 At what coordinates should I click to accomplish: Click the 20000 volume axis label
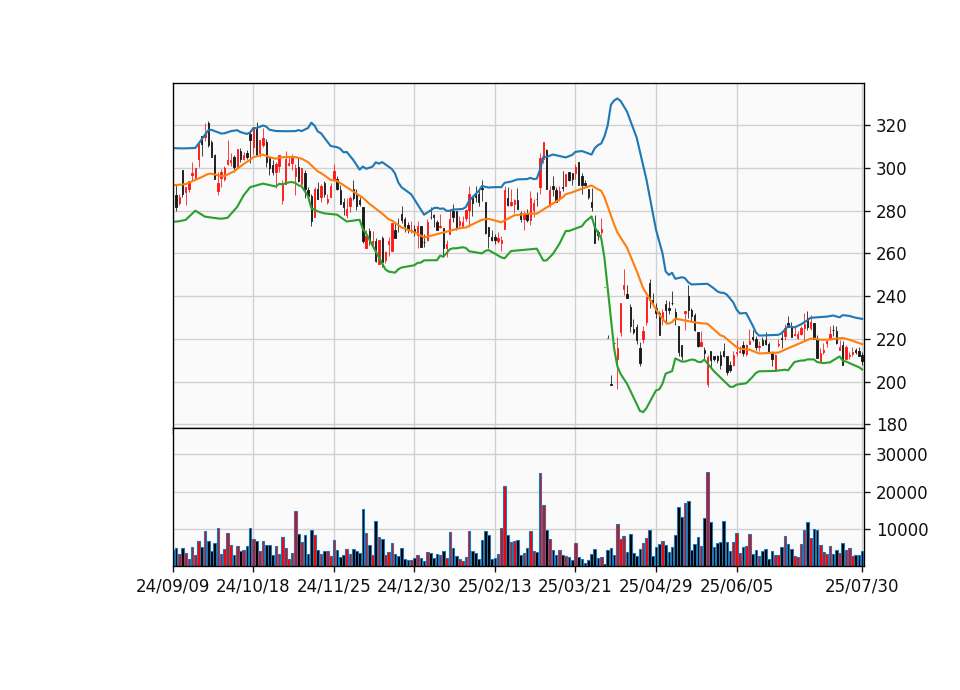coord(901,493)
